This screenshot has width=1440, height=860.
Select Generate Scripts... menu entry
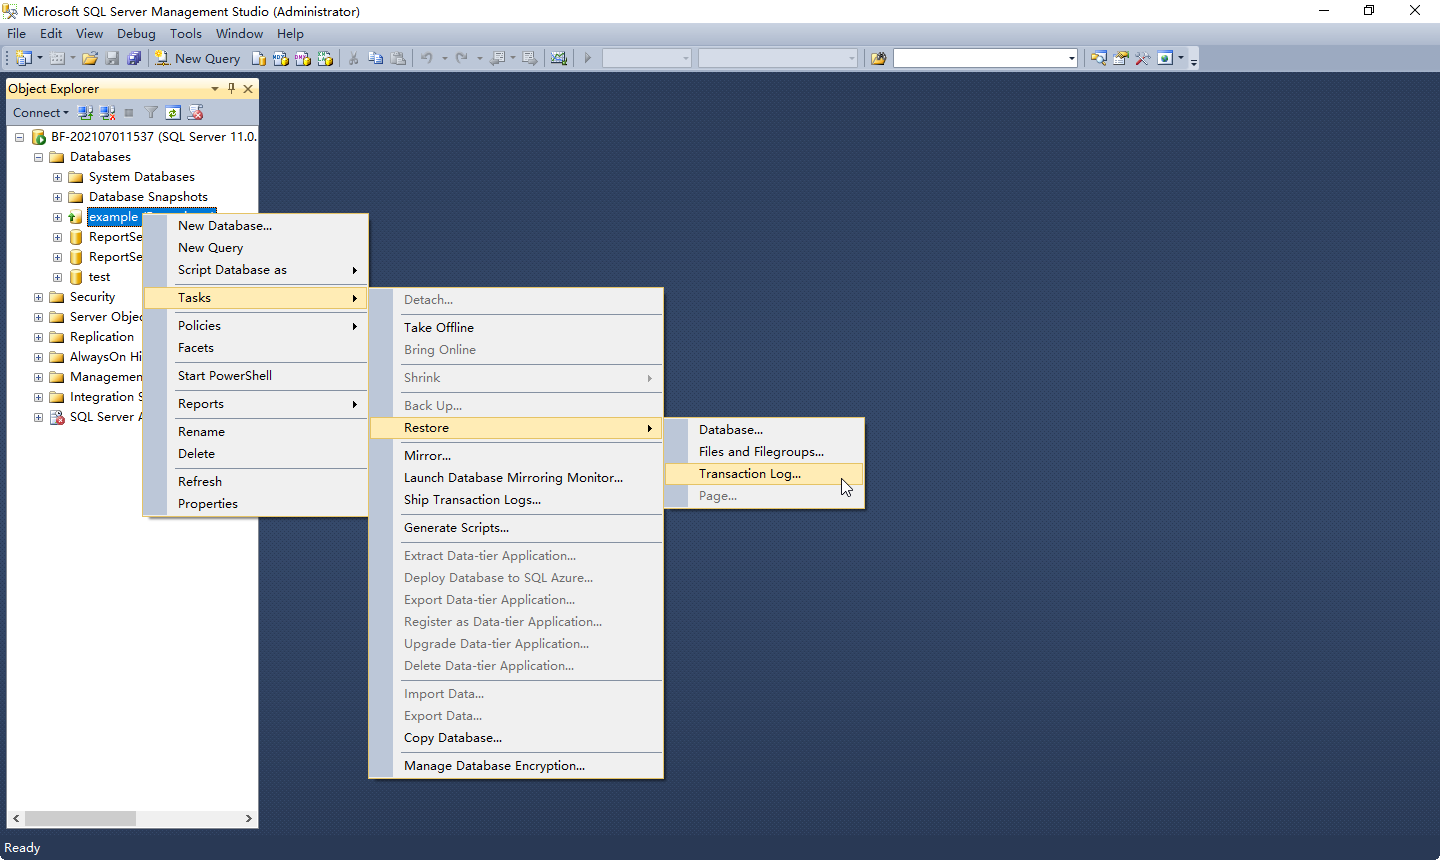coord(456,528)
